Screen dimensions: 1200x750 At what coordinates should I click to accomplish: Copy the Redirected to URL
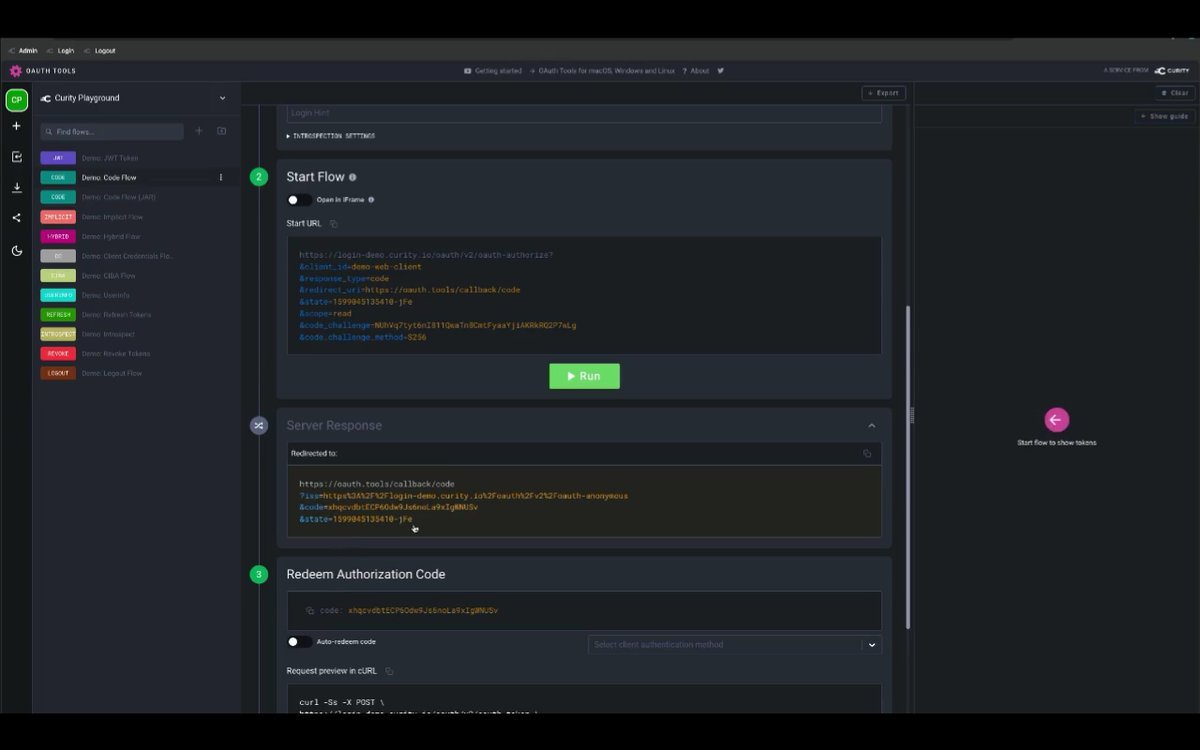coord(867,453)
